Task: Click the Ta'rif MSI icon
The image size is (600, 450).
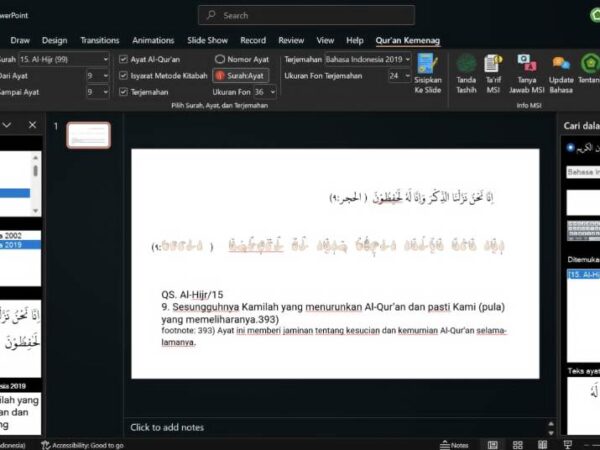Action: [x=494, y=72]
